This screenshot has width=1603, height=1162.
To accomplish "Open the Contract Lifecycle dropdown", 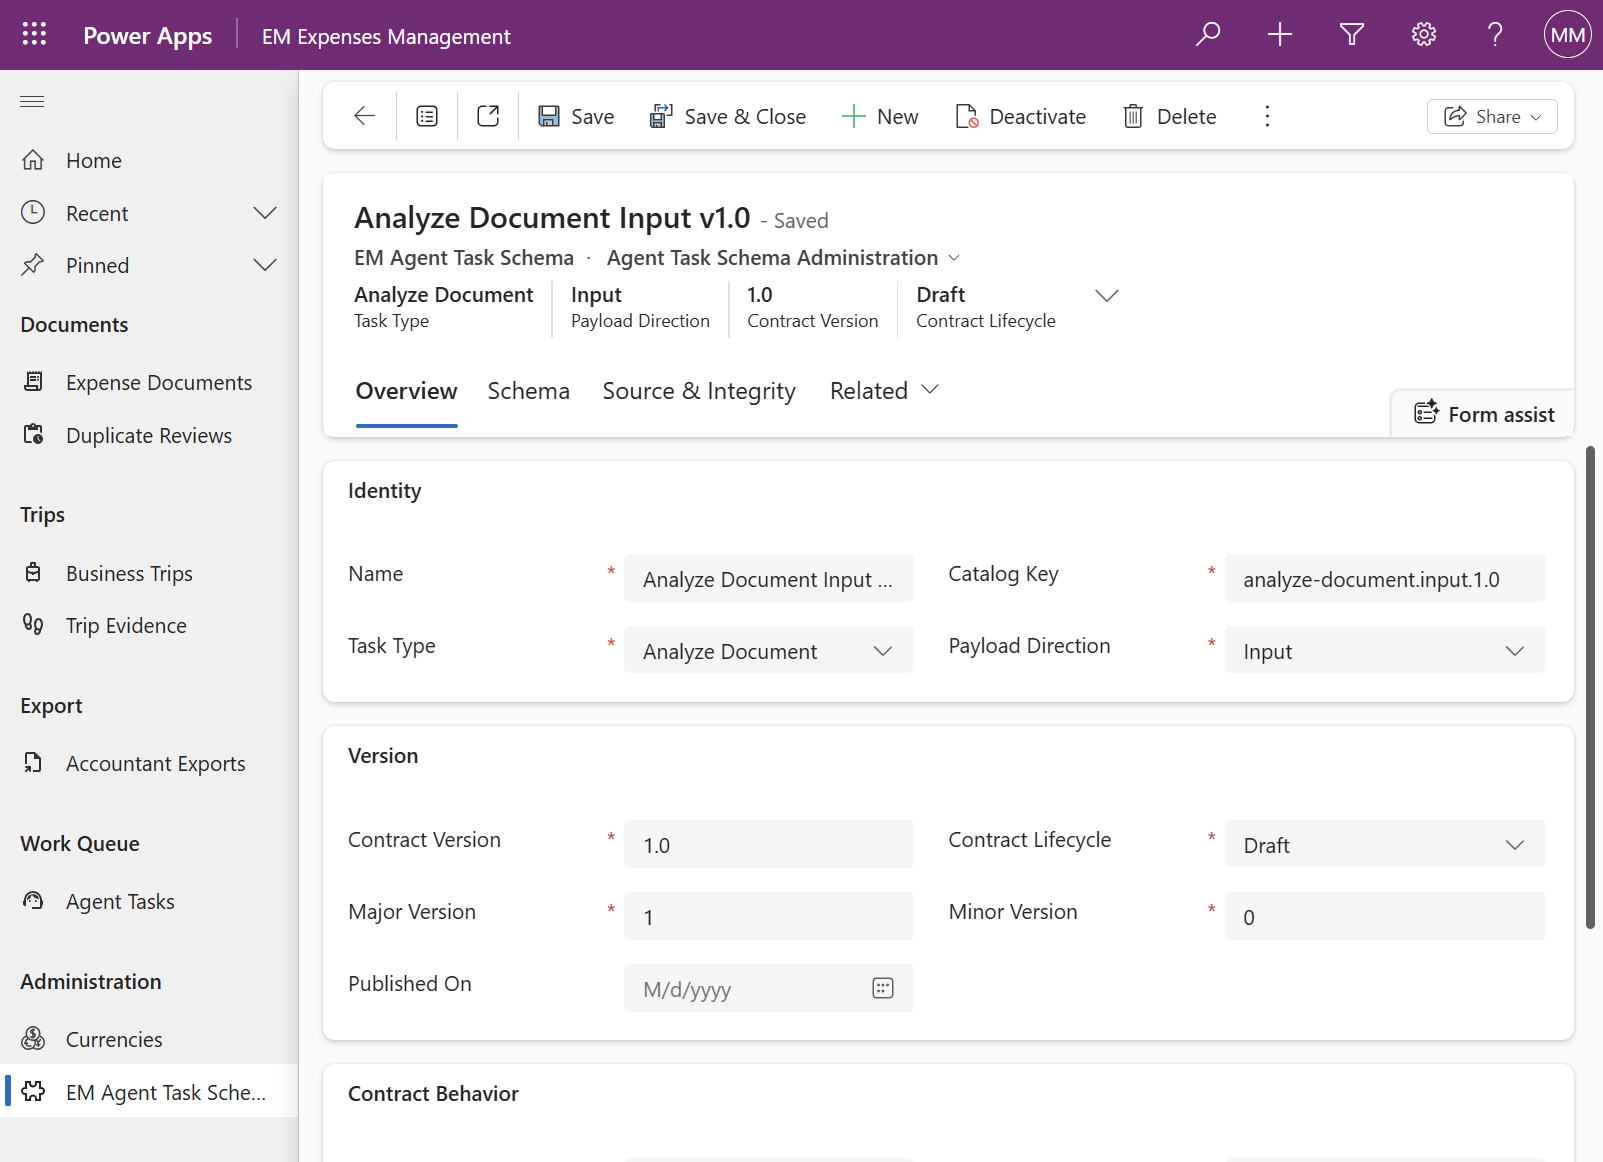I will pyautogui.click(x=1385, y=845).
